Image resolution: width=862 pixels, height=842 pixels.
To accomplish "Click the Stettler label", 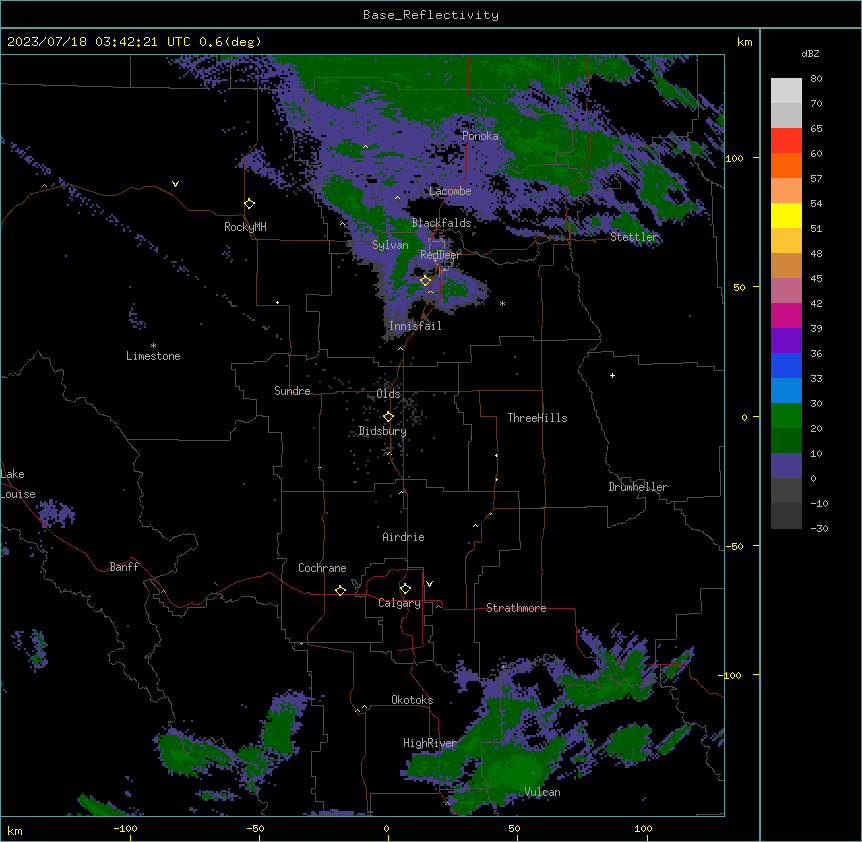I will [x=634, y=237].
